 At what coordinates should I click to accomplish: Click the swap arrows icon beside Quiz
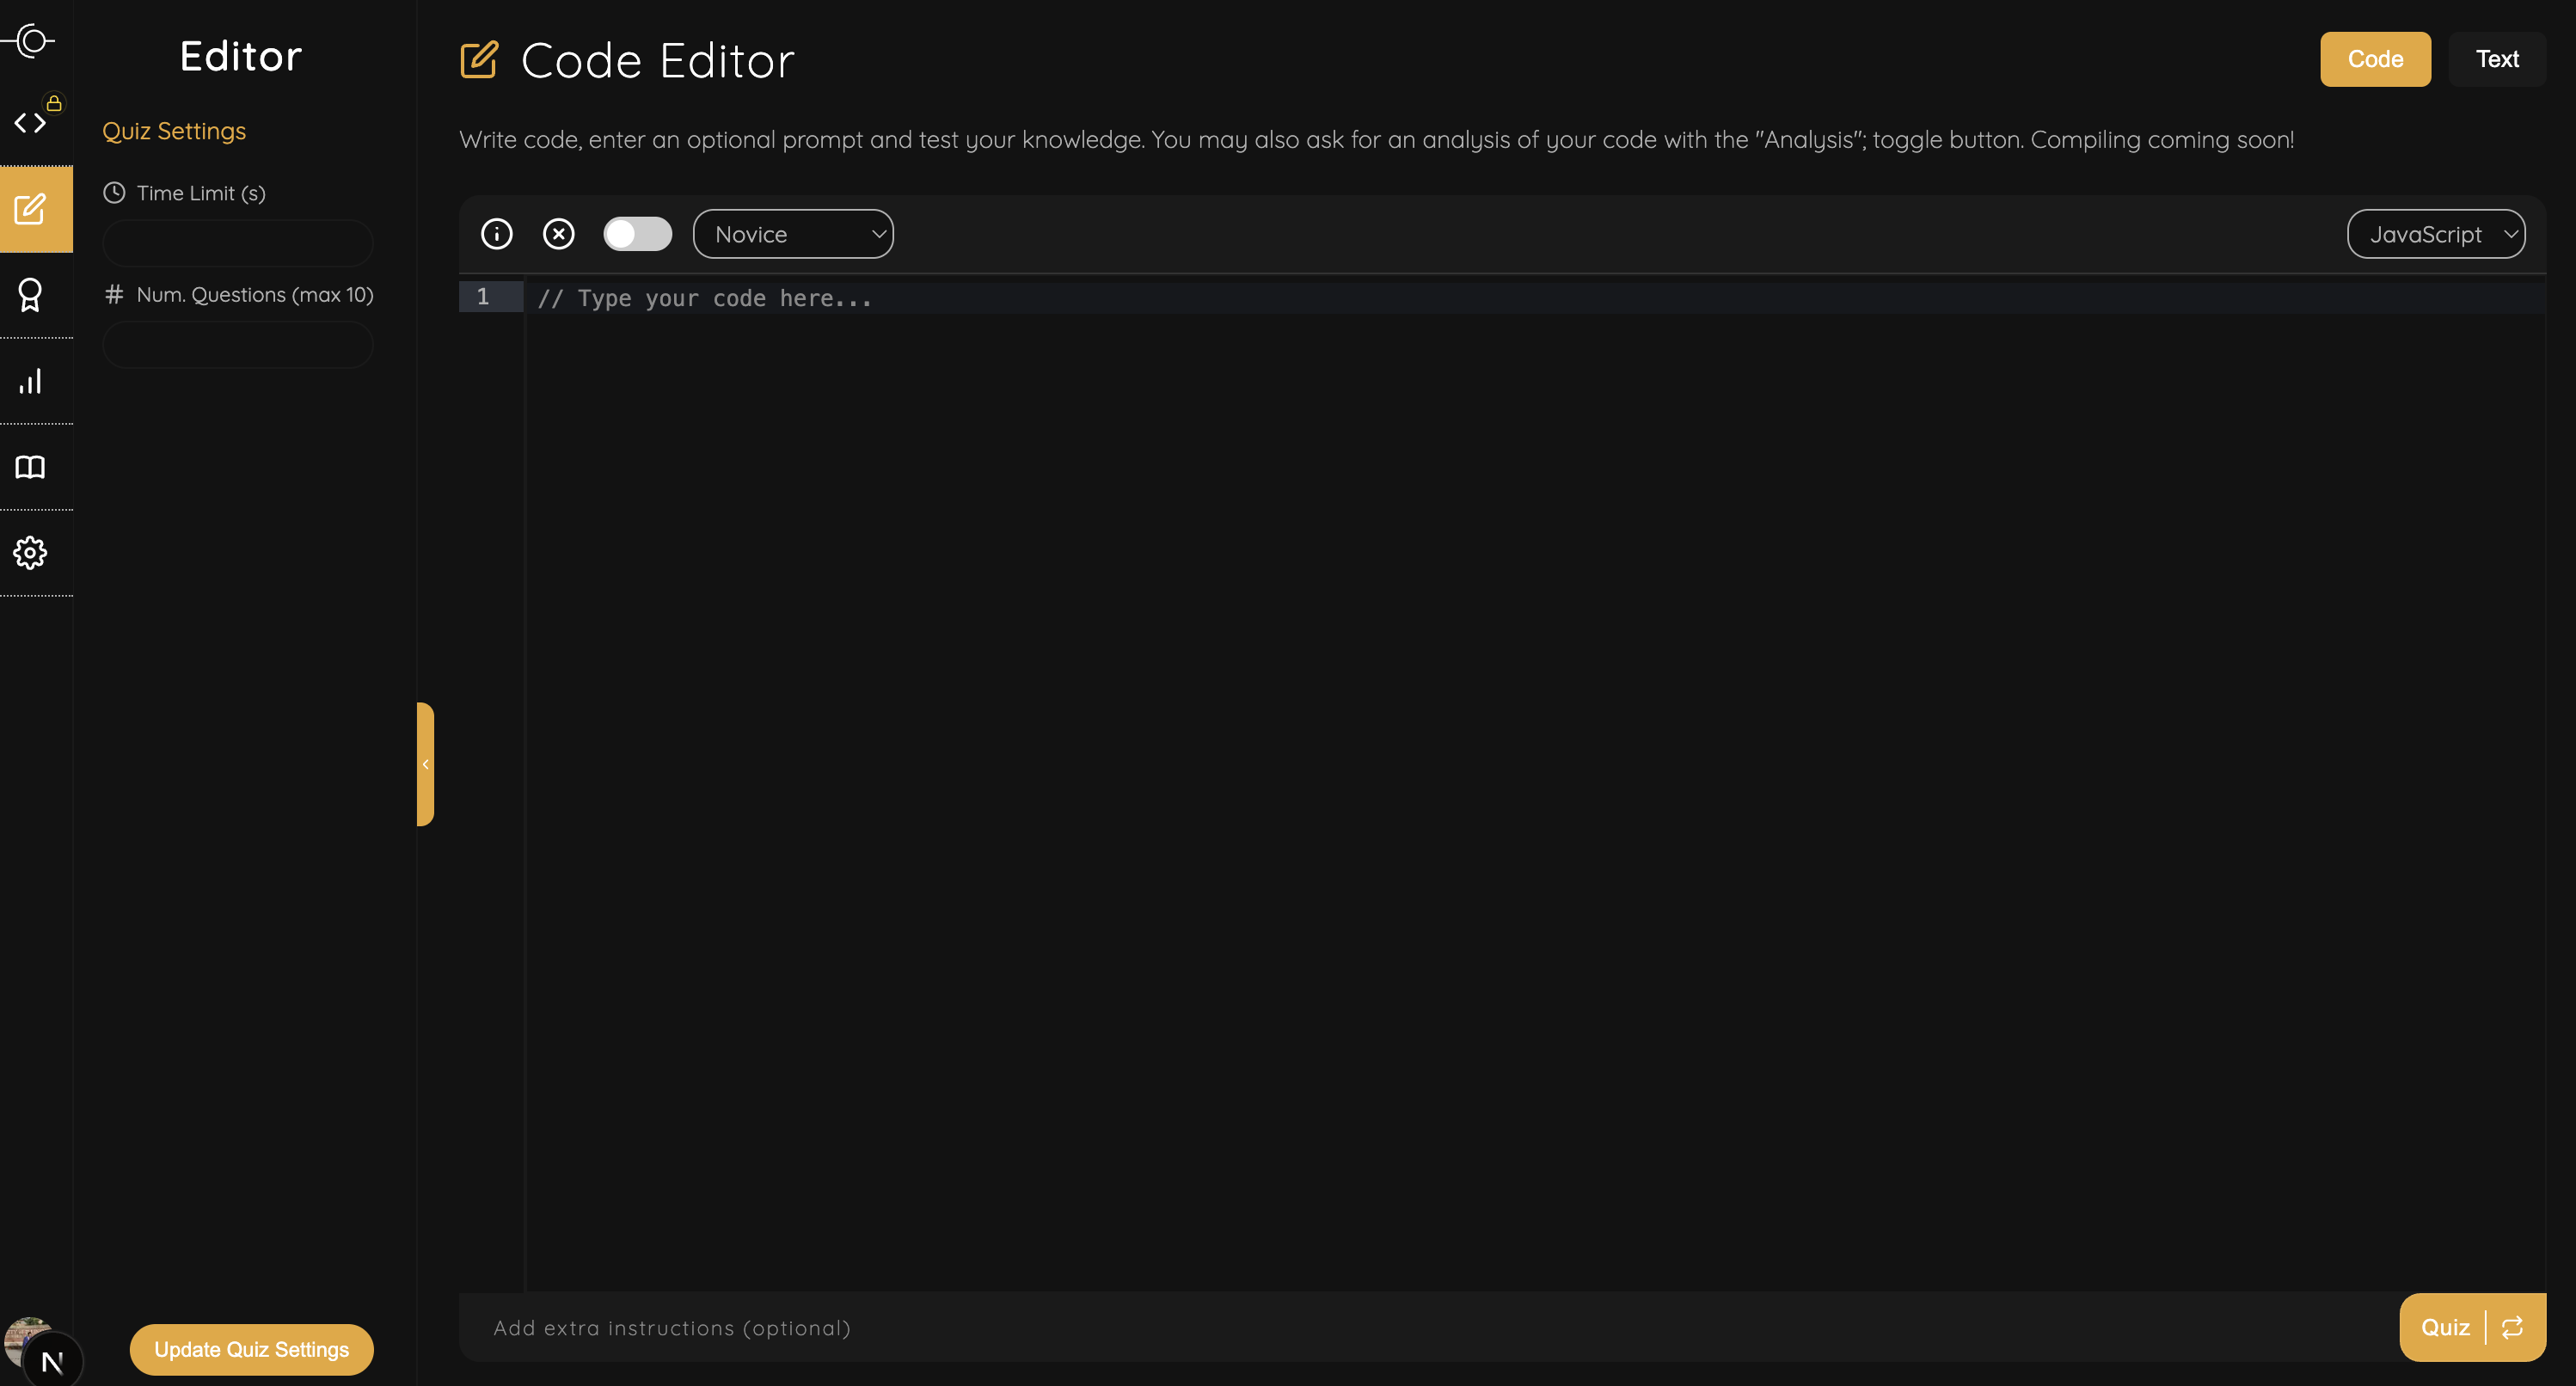(x=2512, y=1327)
